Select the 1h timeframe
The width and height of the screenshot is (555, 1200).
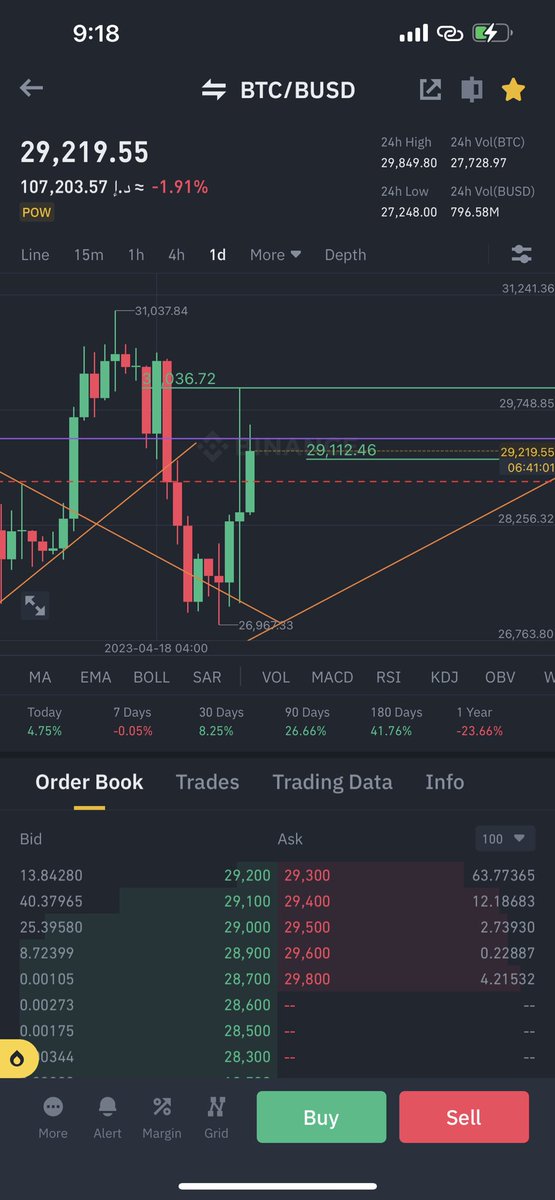point(136,255)
